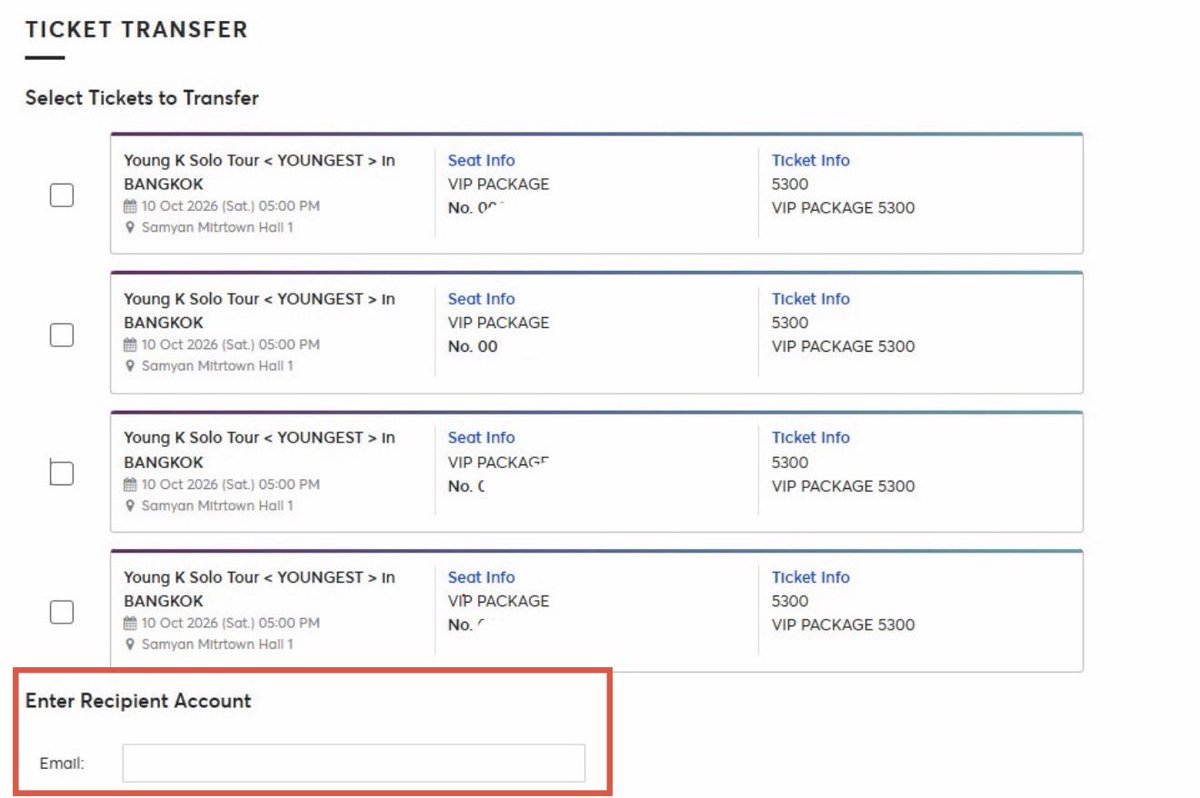Viewport: 1200px width, 798px height.
Task: Click the calendar icon in the third ticket card
Action: [x=130, y=484]
